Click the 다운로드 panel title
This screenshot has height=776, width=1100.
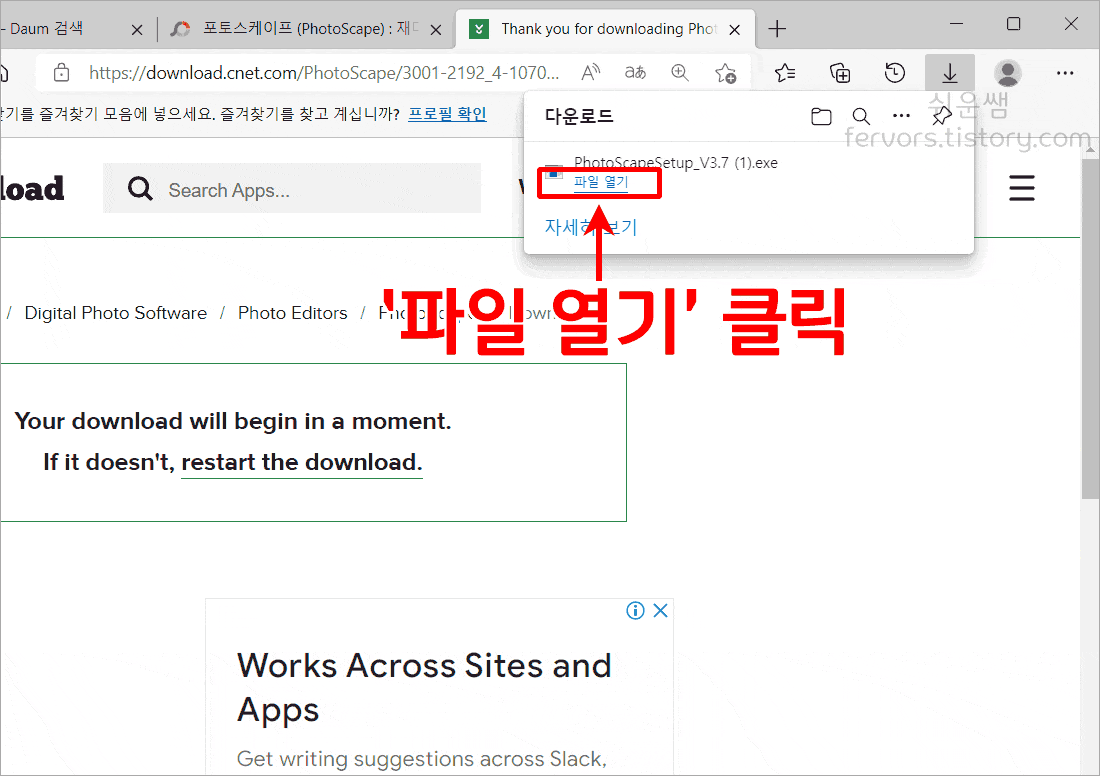coord(579,116)
